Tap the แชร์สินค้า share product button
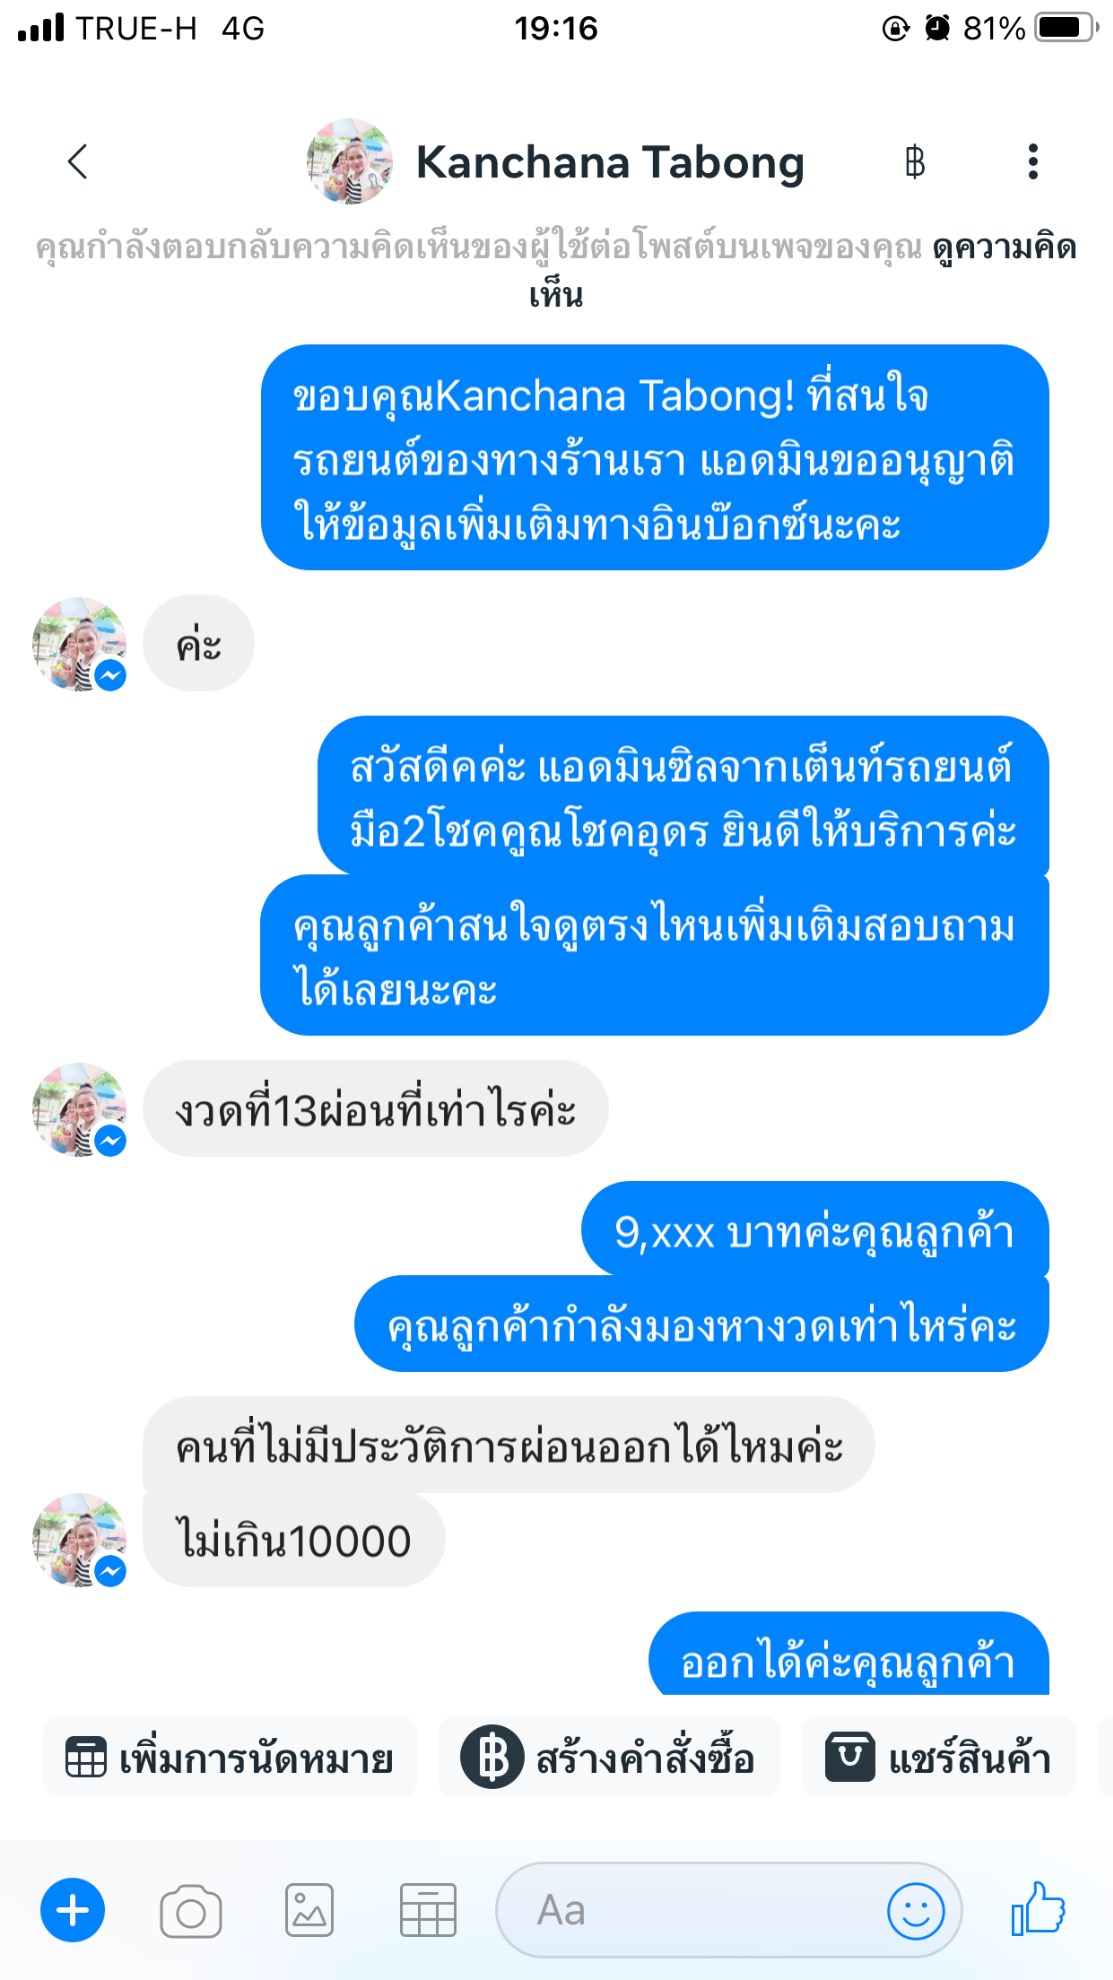This screenshot has width=1113, height=1980. [939, 1757]
